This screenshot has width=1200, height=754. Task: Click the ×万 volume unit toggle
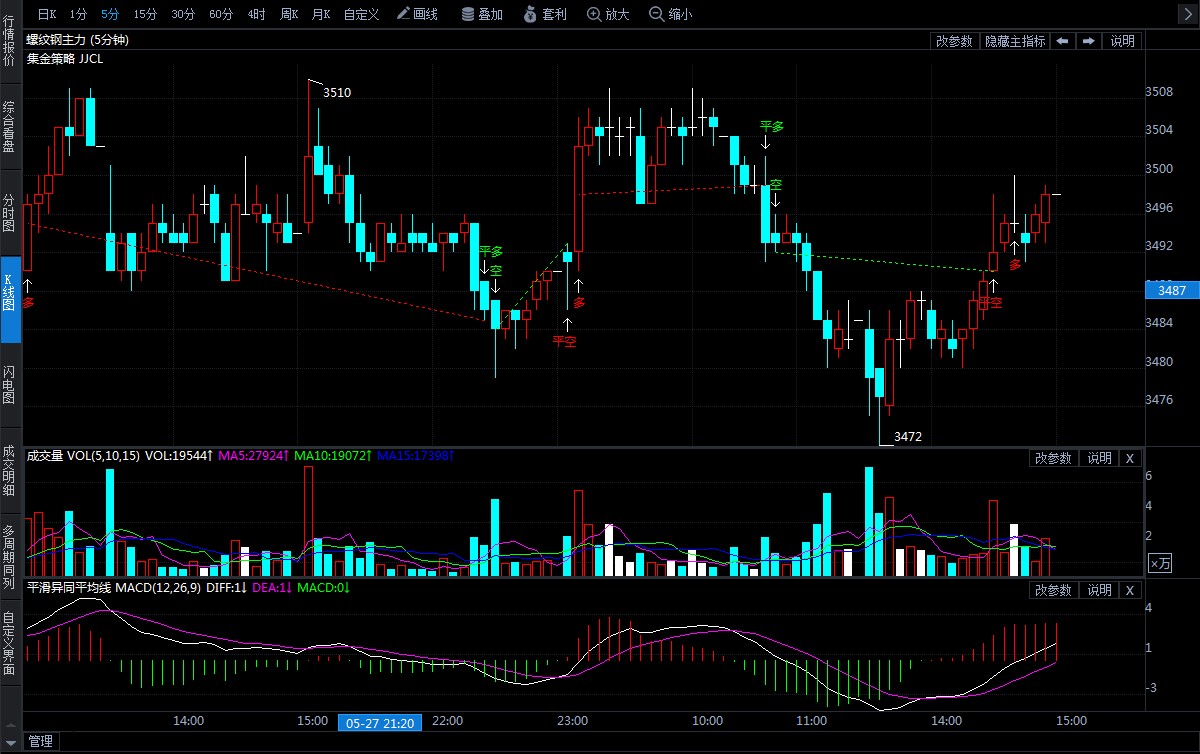1160,563
